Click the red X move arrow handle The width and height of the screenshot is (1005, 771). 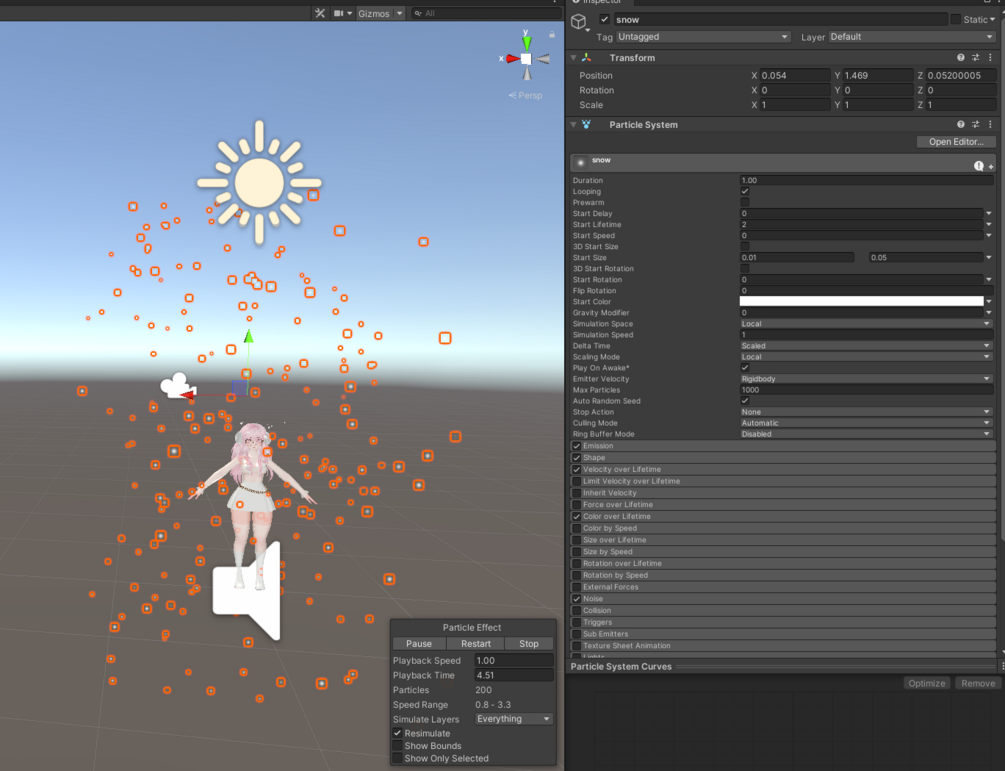pyautogui.click(x=188, y=395)
